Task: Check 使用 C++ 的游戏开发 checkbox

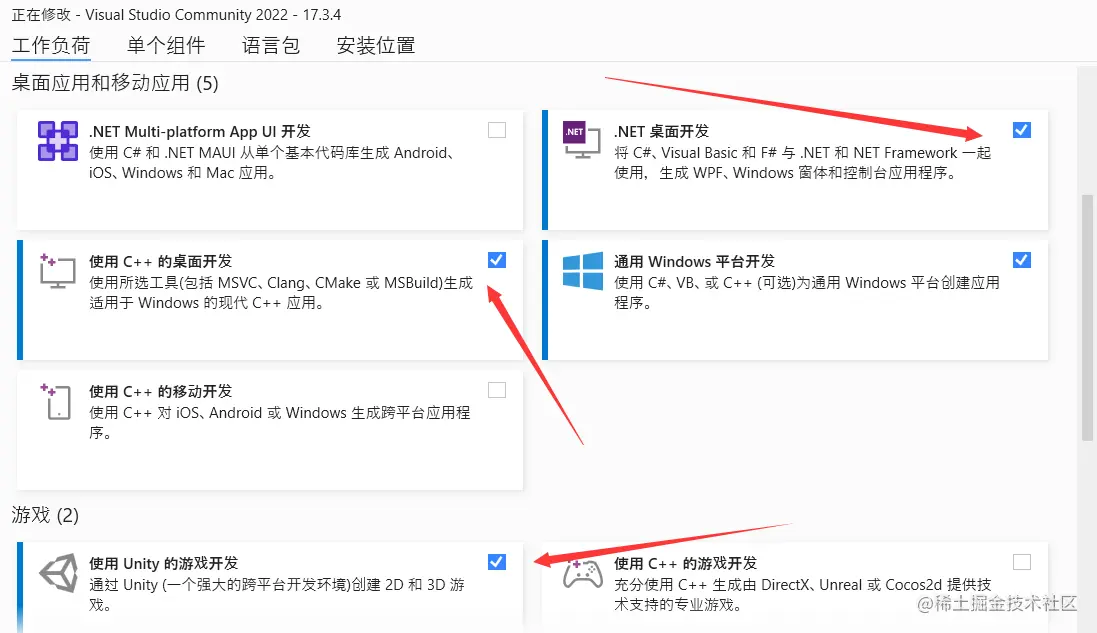Action: tap(1021, 562)
